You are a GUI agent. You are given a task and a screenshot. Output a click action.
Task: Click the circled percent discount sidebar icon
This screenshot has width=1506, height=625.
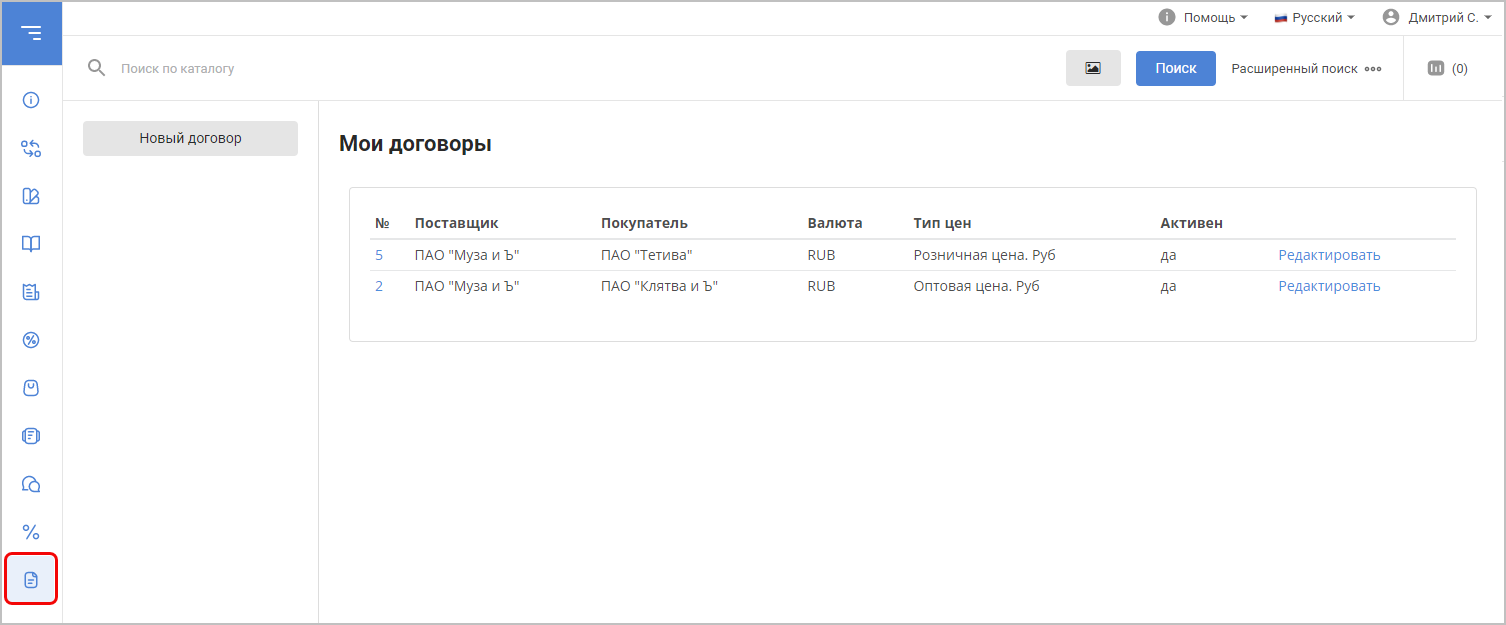31,340
